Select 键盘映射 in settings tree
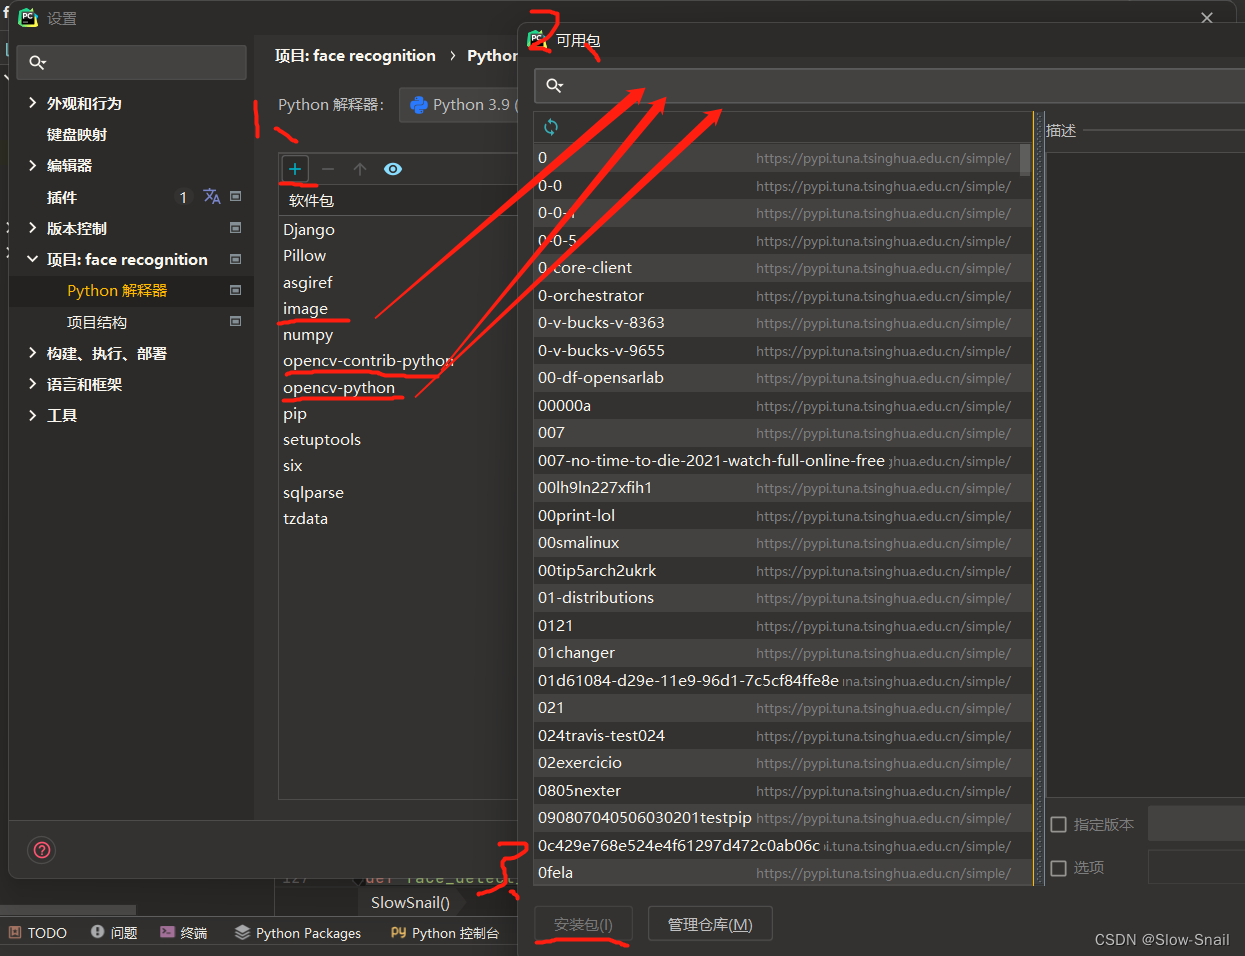Viewport: 1245px width, 956px height. 77,134
